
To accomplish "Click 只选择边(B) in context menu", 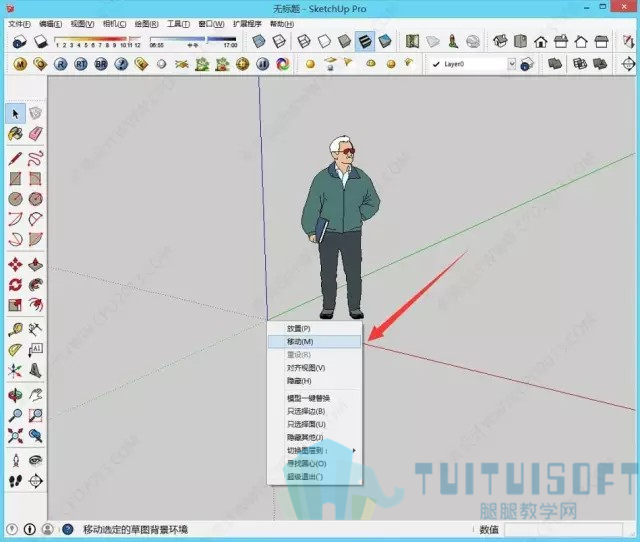I will [x=315, y=411].
